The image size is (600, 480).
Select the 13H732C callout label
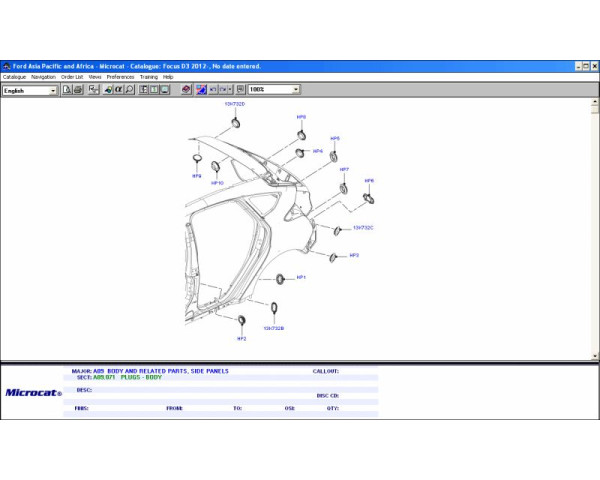click(362, 227)
